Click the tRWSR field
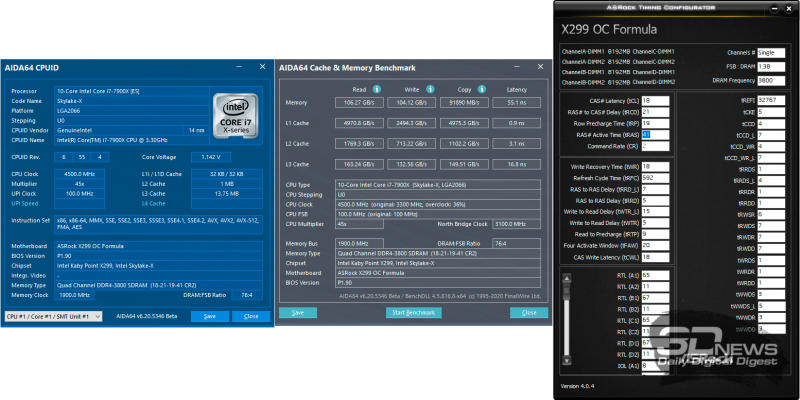The image size is (800, 400). (x=771, y=214)
